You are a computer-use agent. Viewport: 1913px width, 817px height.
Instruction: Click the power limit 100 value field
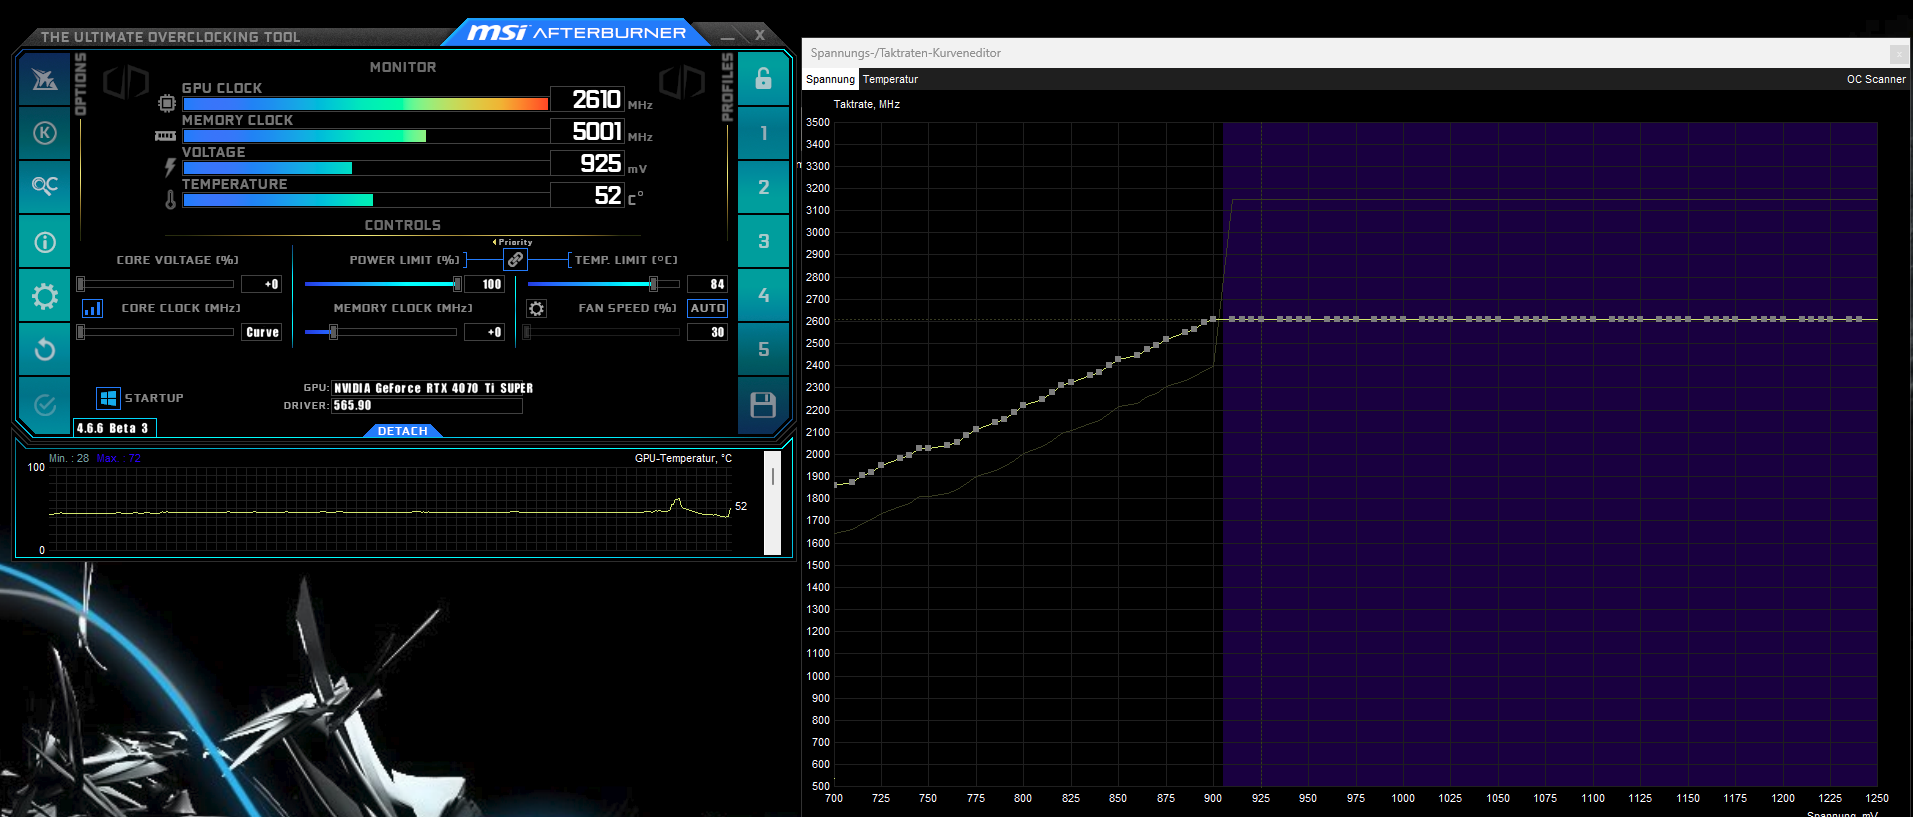tap(485, 284)
